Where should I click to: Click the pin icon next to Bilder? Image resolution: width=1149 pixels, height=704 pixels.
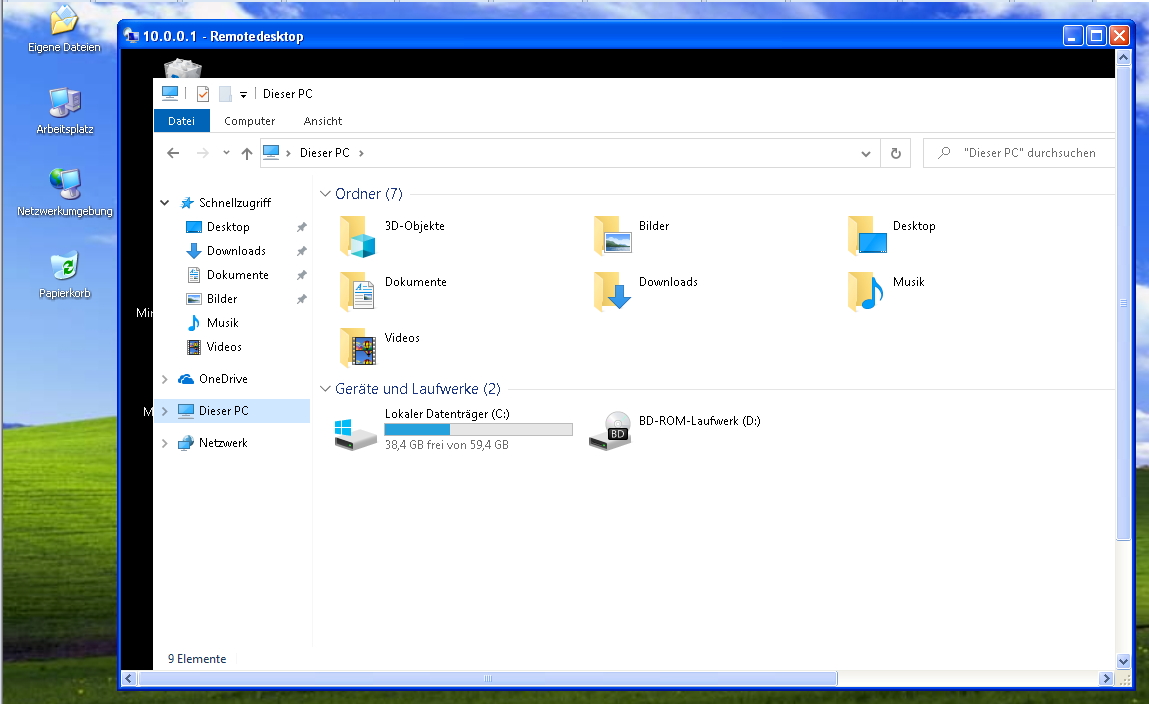click(x=301, y=299)
